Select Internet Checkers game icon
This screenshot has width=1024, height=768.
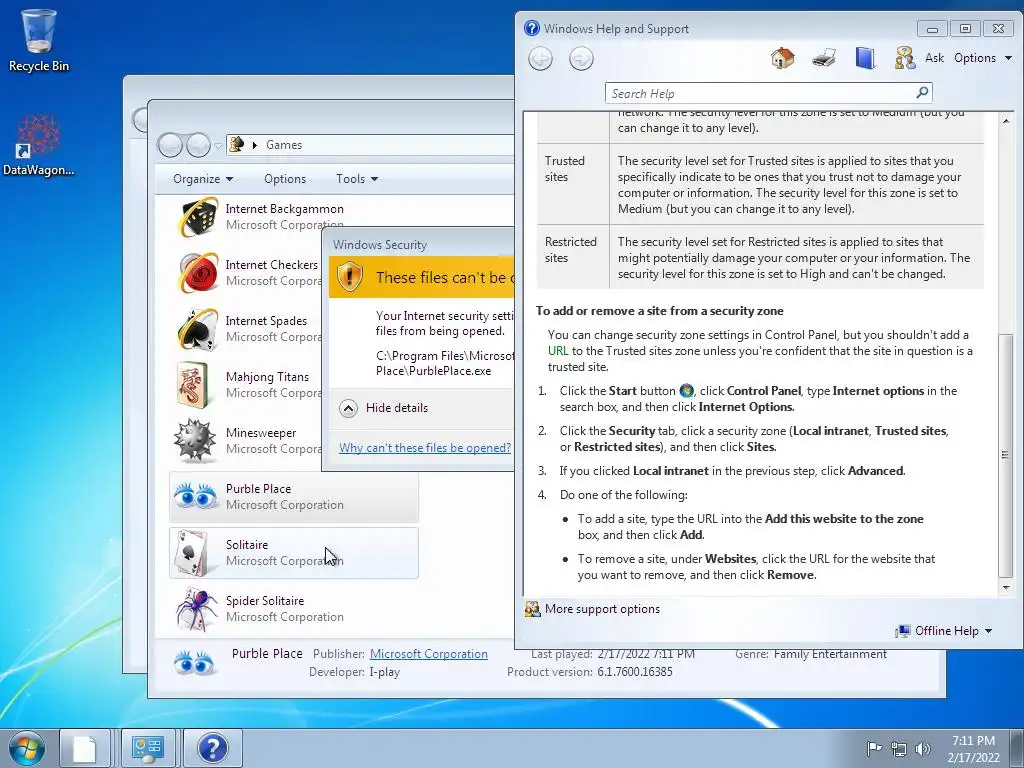tap(197, 272)
